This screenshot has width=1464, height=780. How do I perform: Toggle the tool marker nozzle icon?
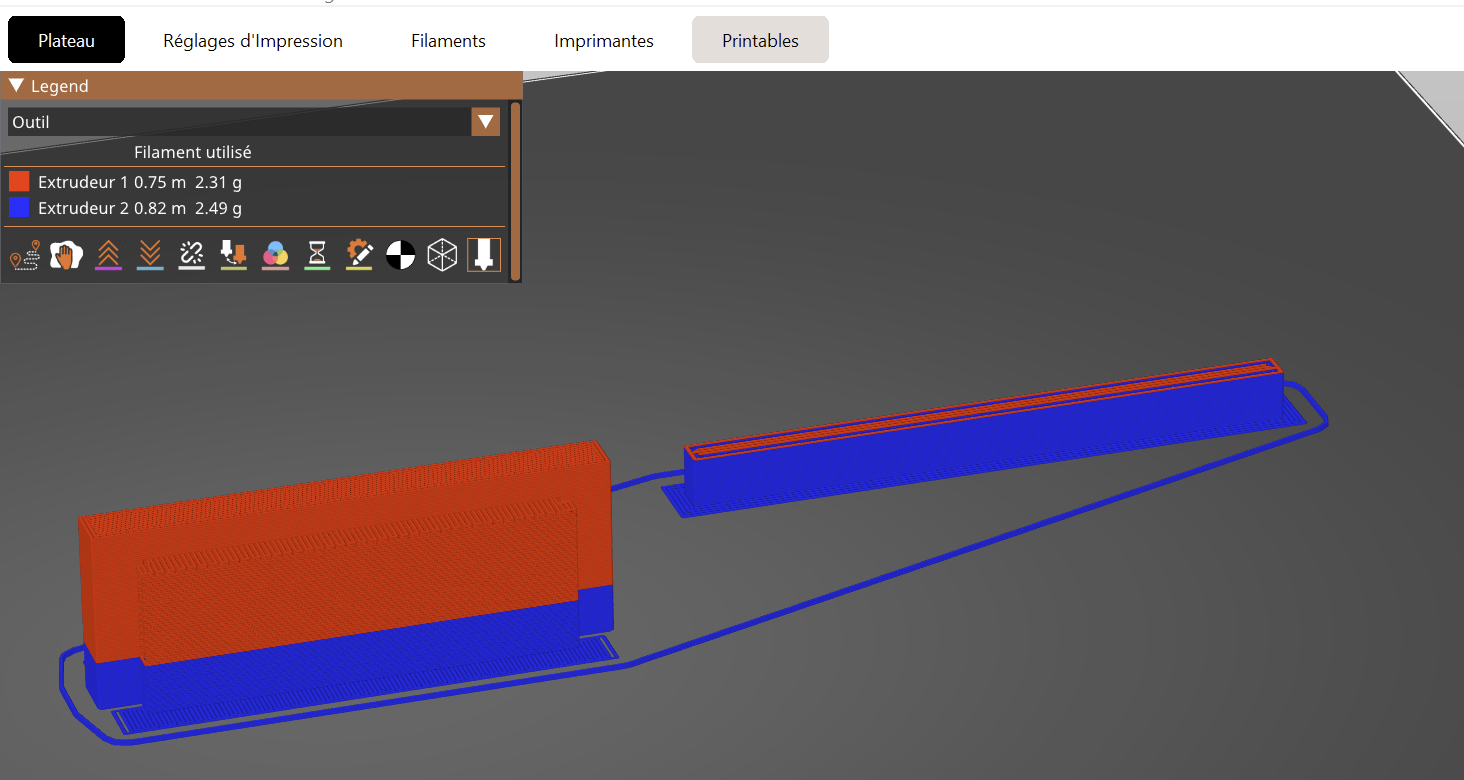484,255
